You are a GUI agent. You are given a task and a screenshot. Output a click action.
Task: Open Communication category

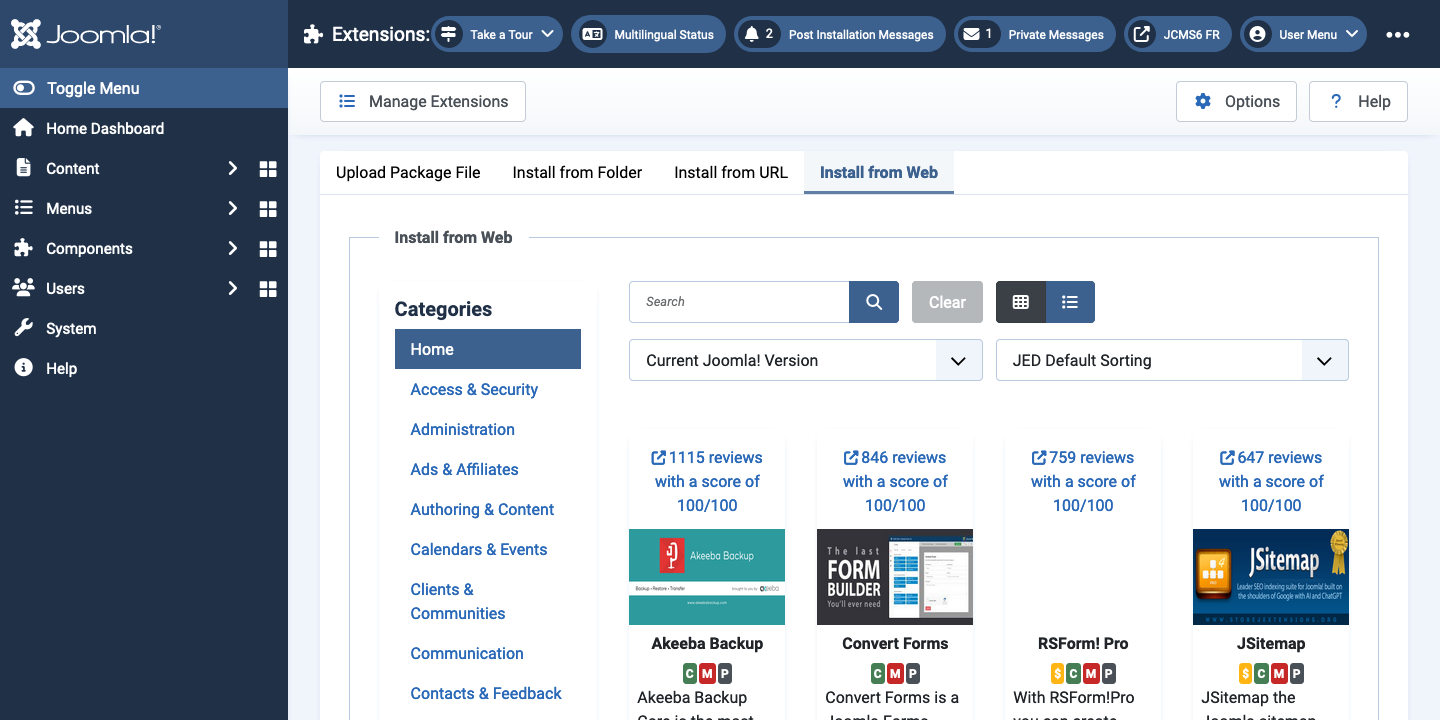coord(467,653)
